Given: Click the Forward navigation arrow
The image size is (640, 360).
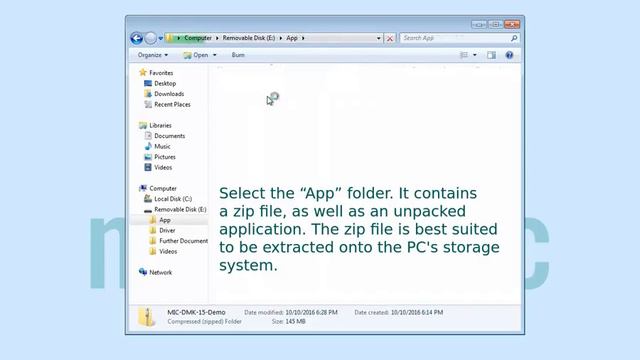Looking at the screenshot, I should (151, 38).
